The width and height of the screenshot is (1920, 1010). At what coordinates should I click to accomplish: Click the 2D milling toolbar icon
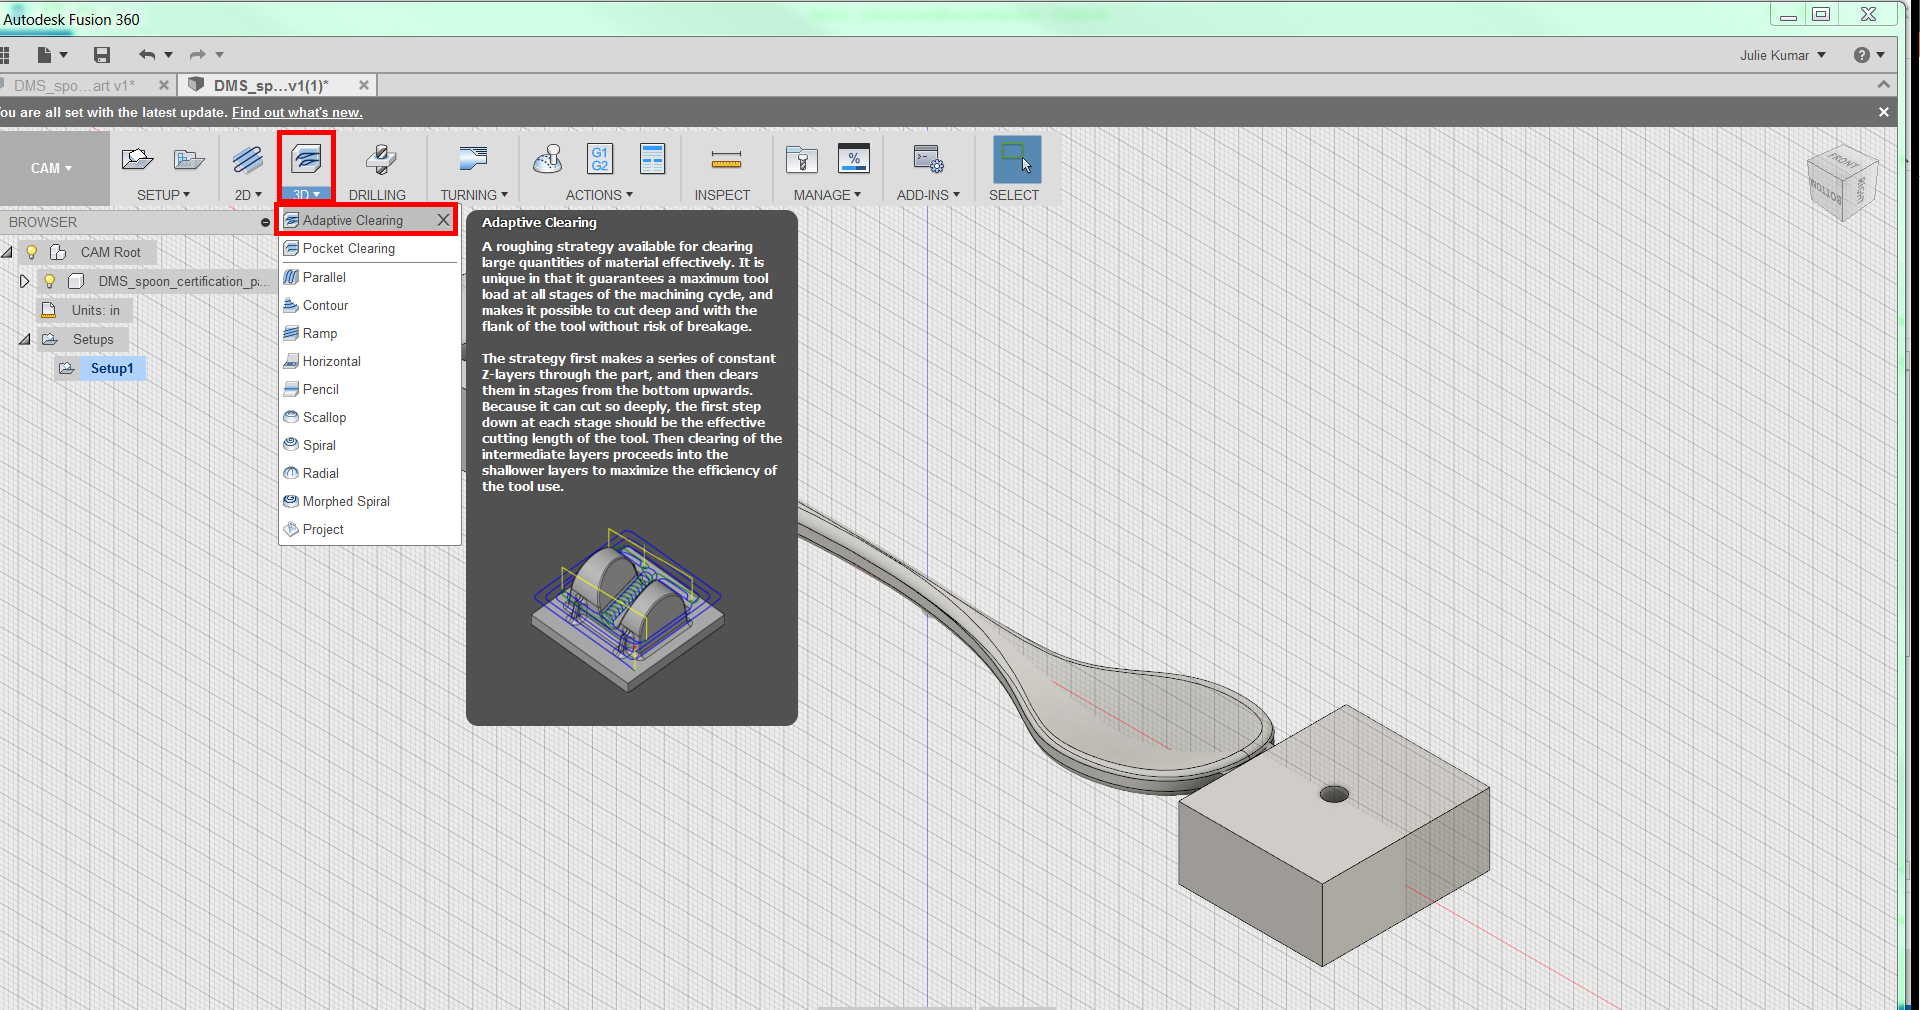tap(248, 159)
